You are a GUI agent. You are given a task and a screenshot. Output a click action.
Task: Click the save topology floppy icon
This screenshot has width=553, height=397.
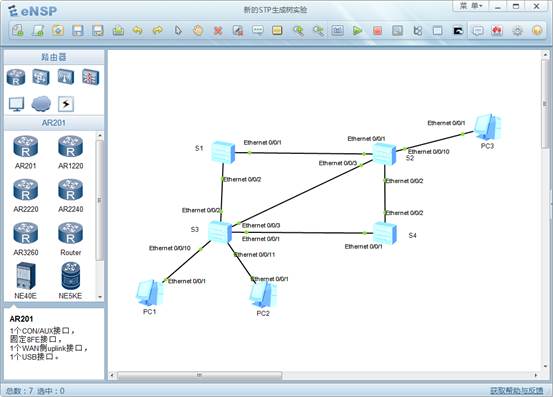78,31
